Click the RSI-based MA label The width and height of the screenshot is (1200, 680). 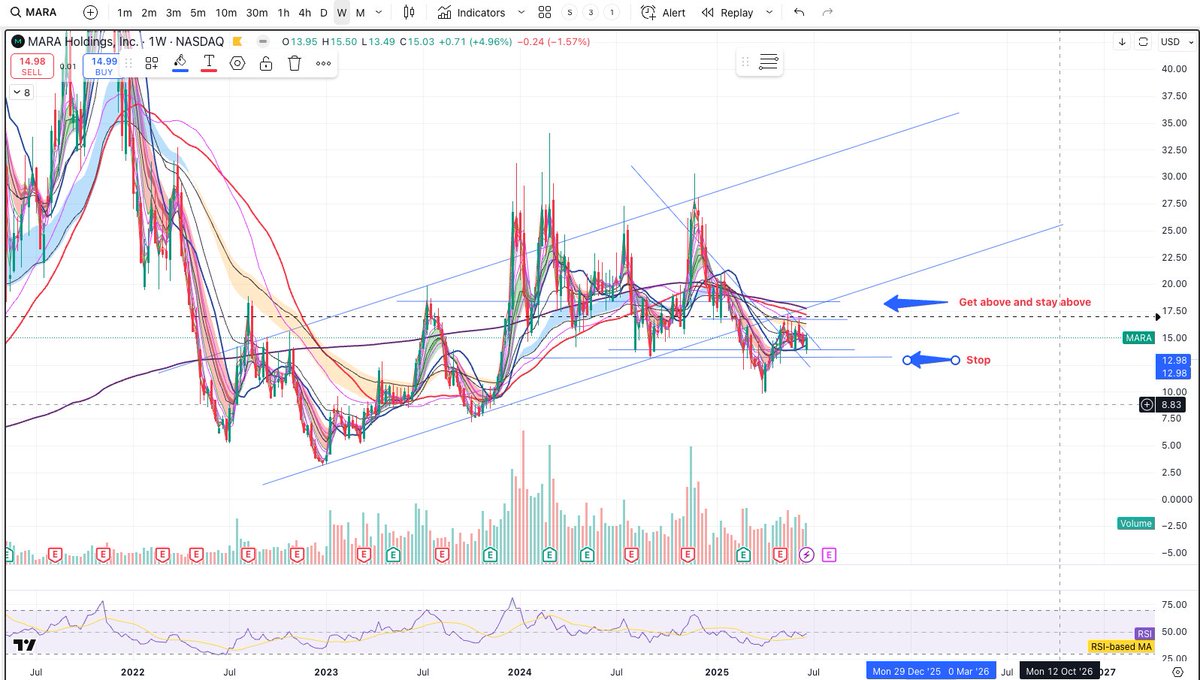pos(1120,648)
